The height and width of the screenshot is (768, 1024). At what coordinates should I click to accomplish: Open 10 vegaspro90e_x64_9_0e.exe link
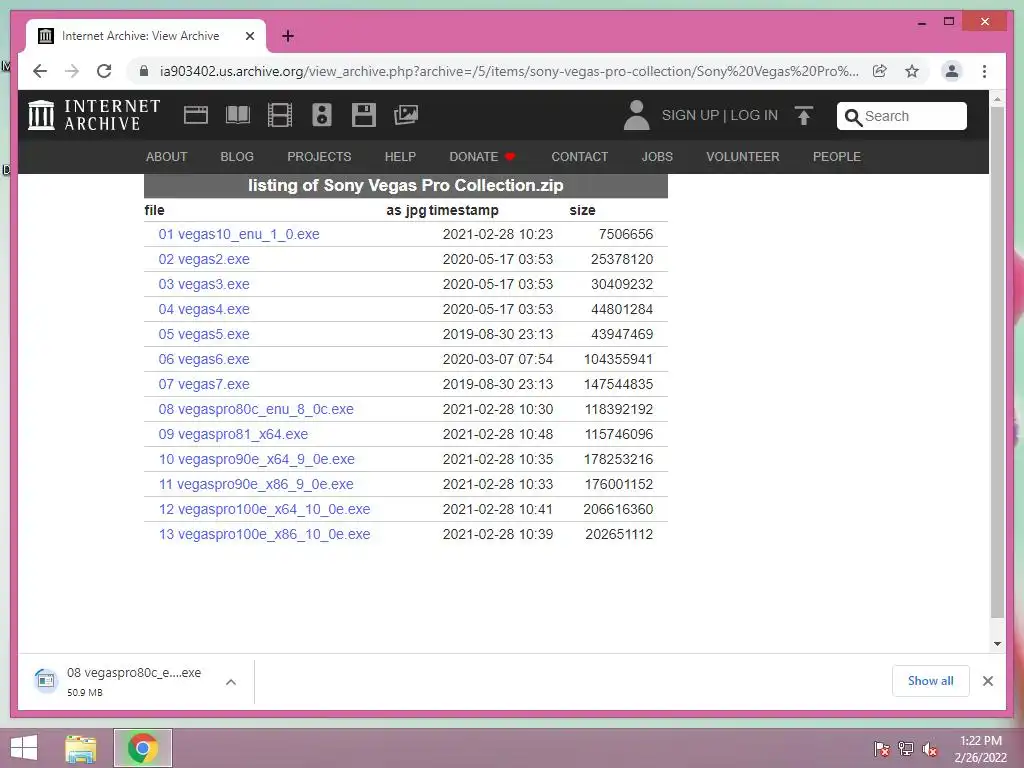coord(257,459)
